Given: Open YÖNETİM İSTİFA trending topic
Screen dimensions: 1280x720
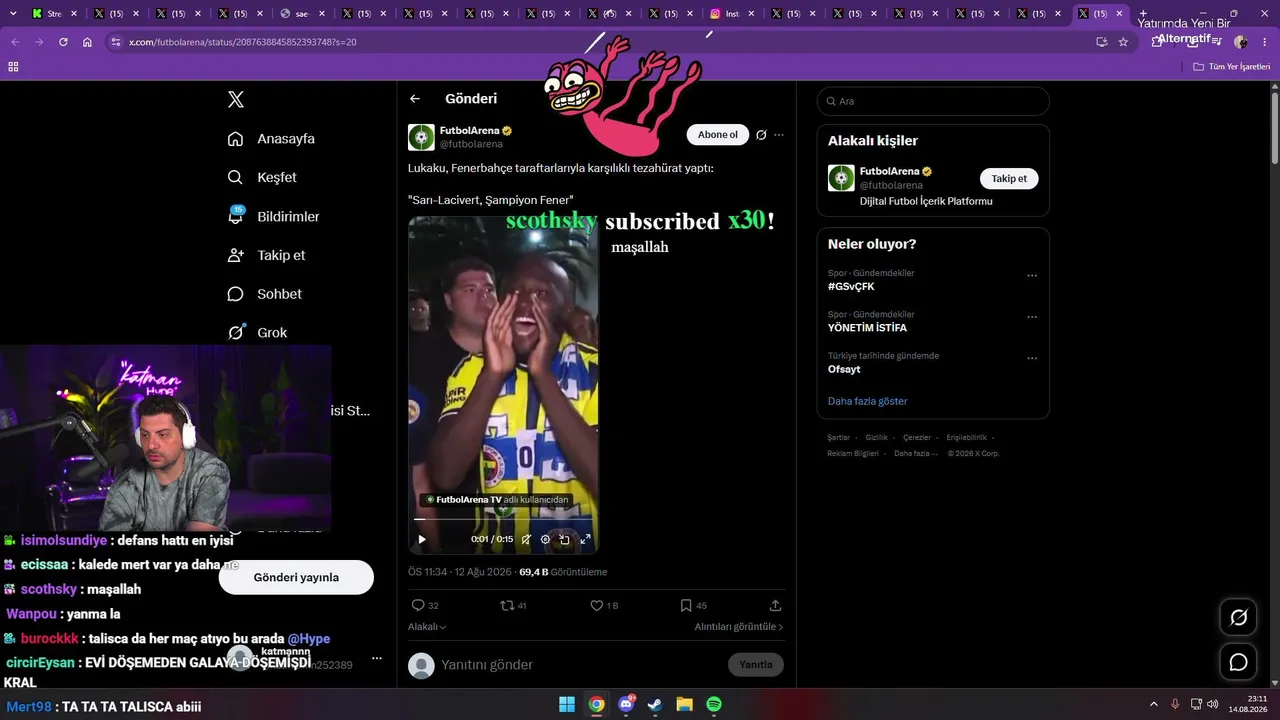Looking at the screenshot, I should [867, 328].
